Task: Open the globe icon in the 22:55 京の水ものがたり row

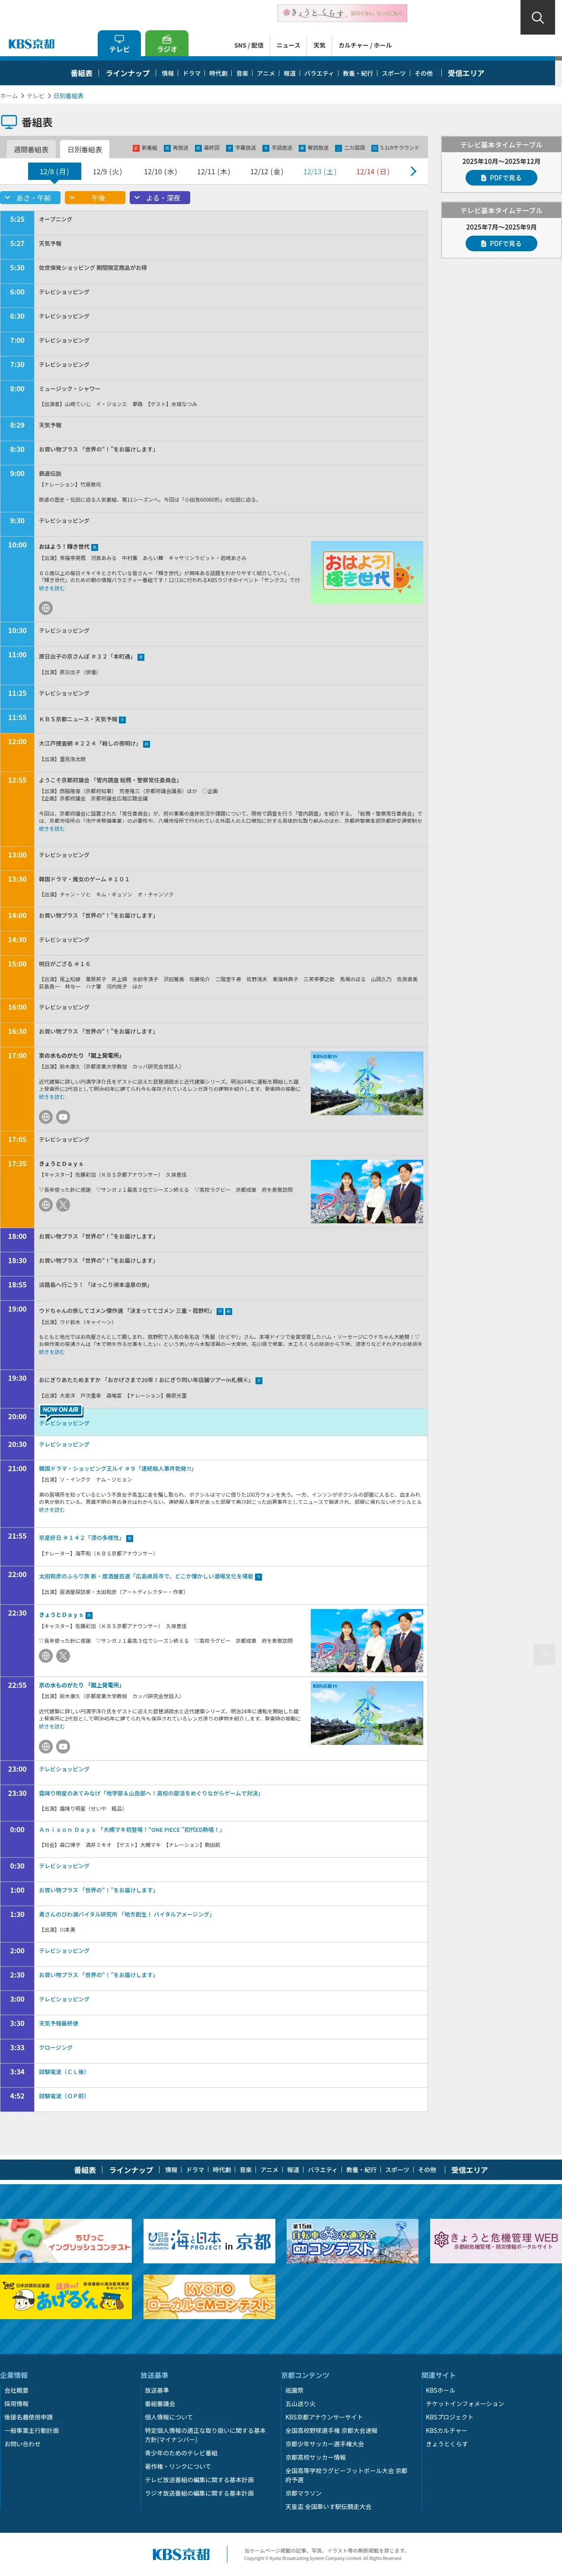Action: [45, 1747]
